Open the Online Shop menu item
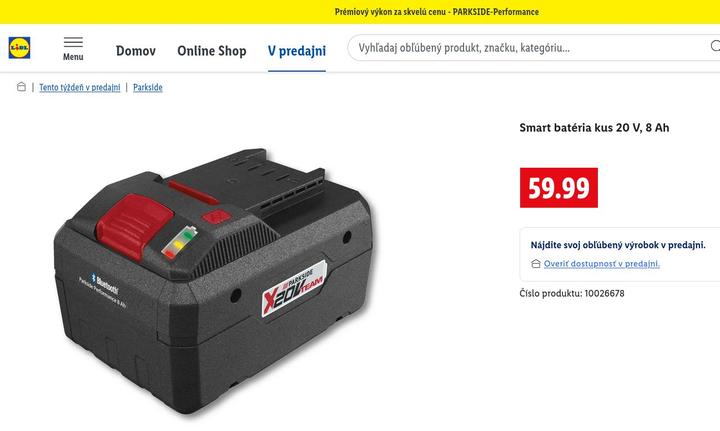720x431 pixels. [x=212, y=50]
